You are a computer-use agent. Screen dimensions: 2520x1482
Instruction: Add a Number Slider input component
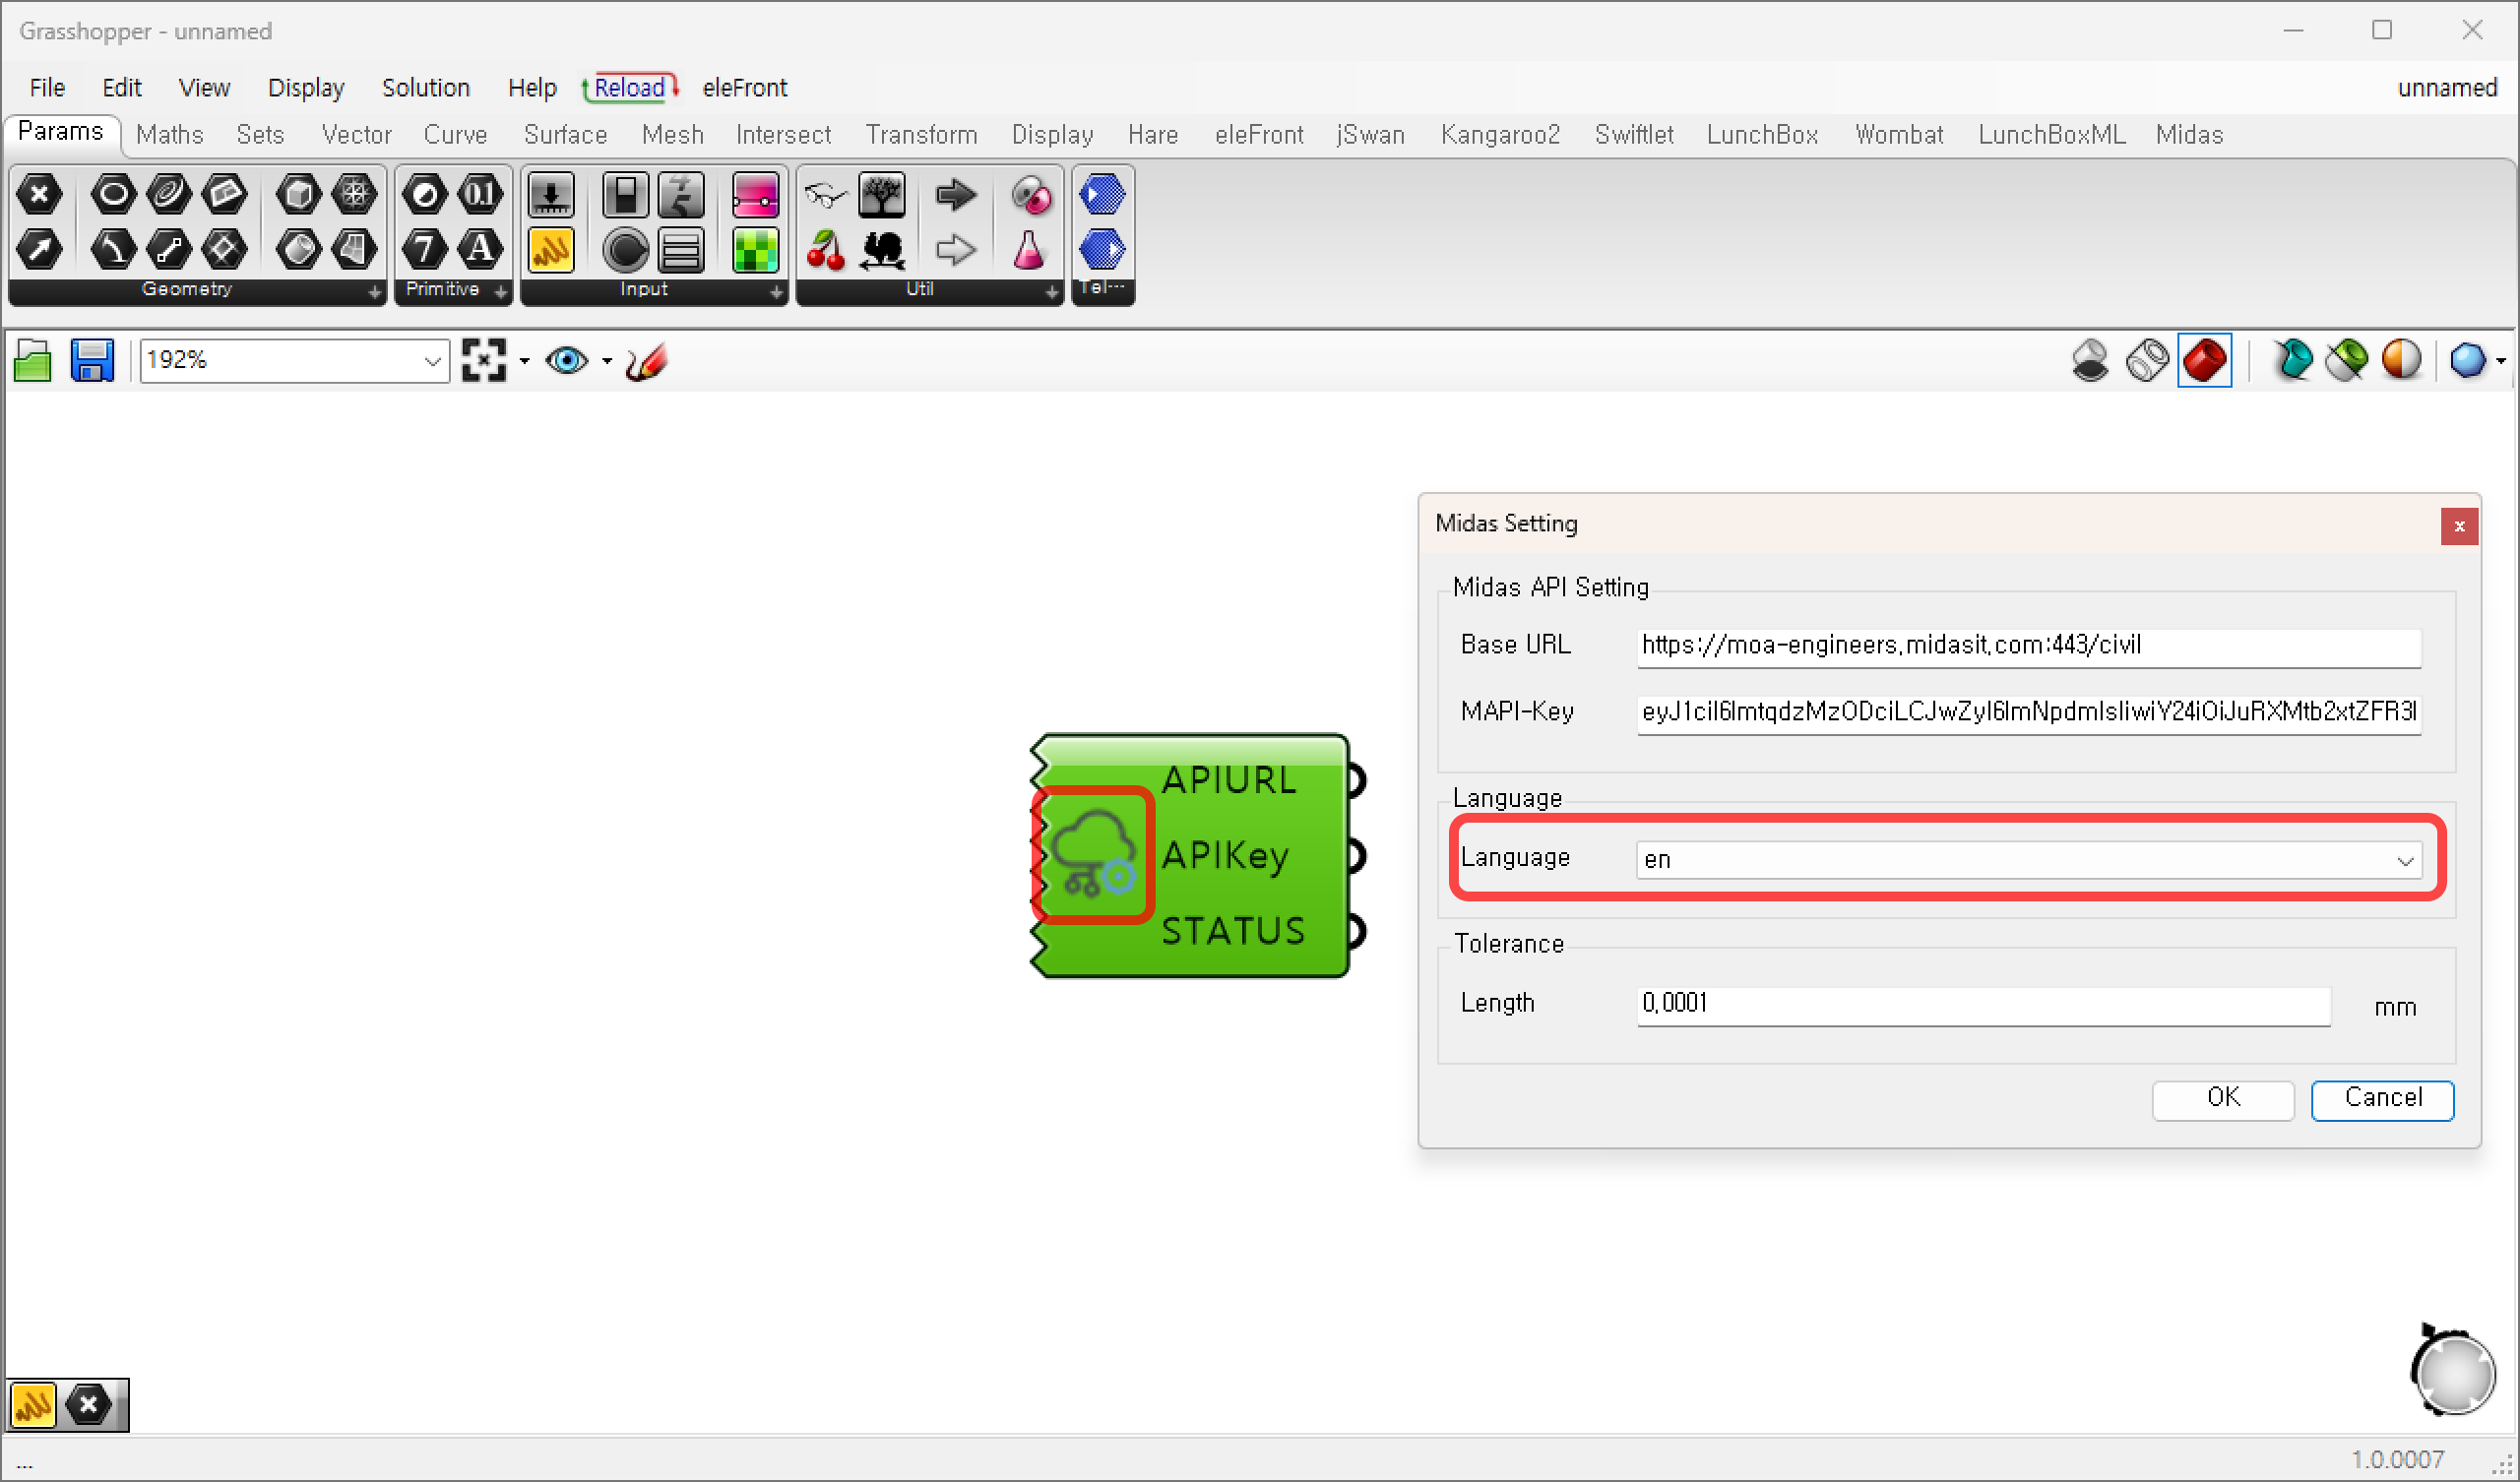pos(551,194)
